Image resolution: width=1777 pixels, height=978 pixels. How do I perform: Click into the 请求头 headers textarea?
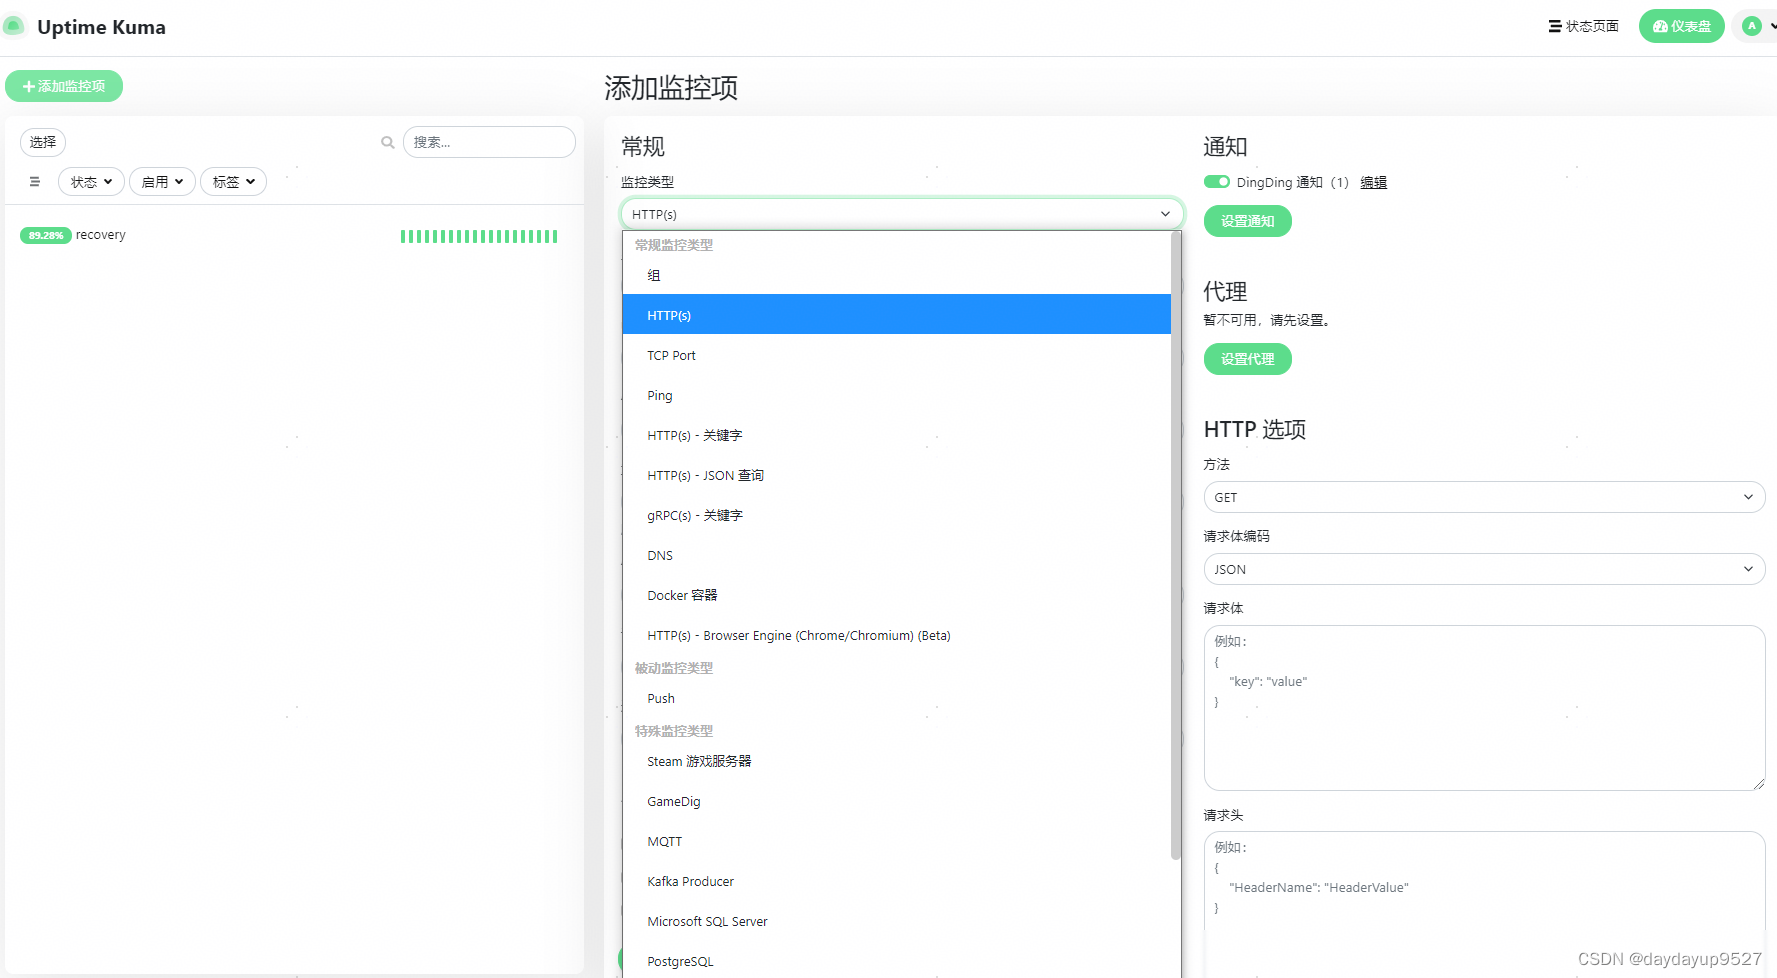pos(1484,904)
